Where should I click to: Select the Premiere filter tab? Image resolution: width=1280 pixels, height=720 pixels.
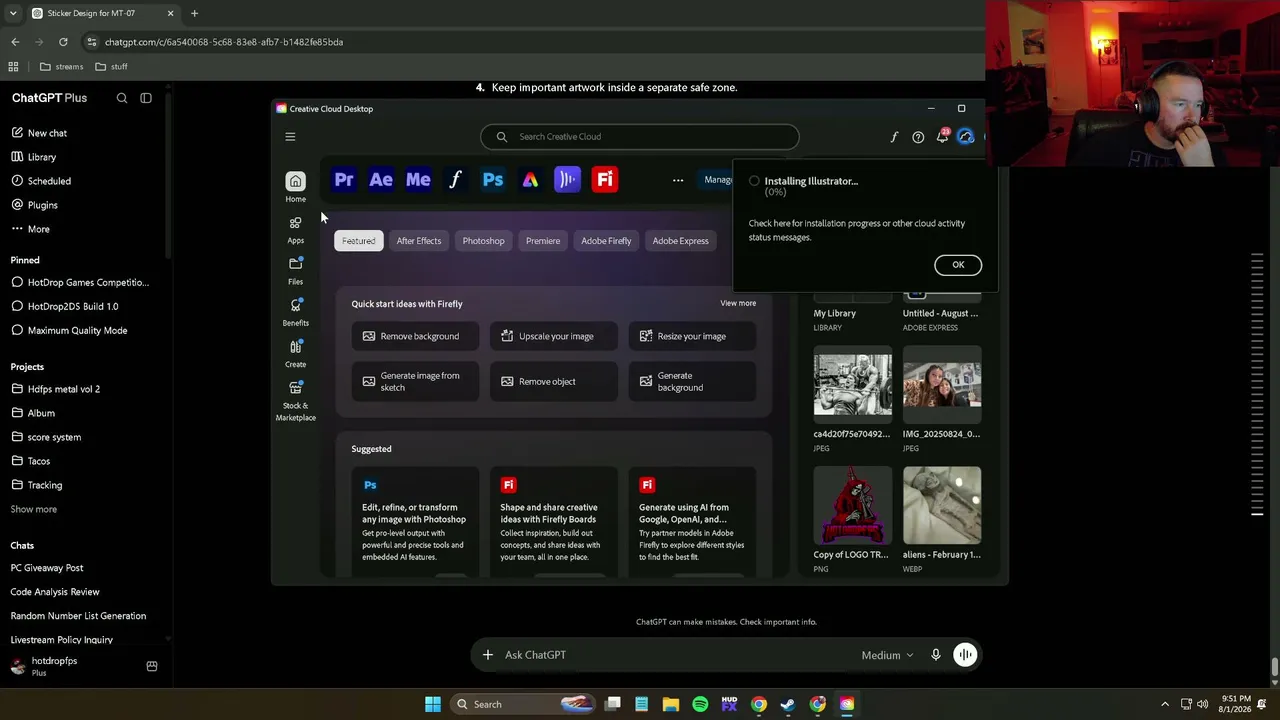(x=543, y=241)
